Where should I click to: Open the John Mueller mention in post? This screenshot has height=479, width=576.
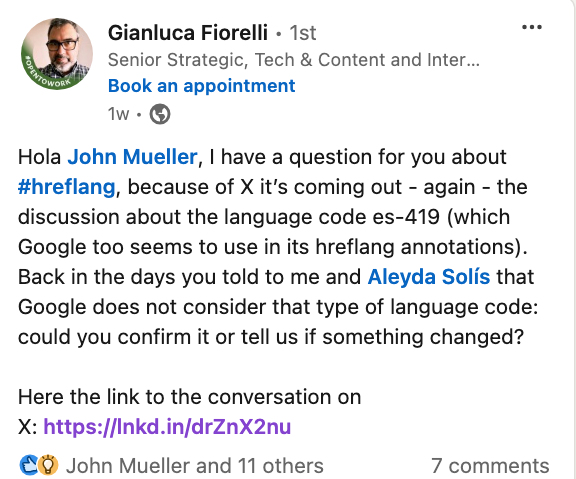coord(133,157)
